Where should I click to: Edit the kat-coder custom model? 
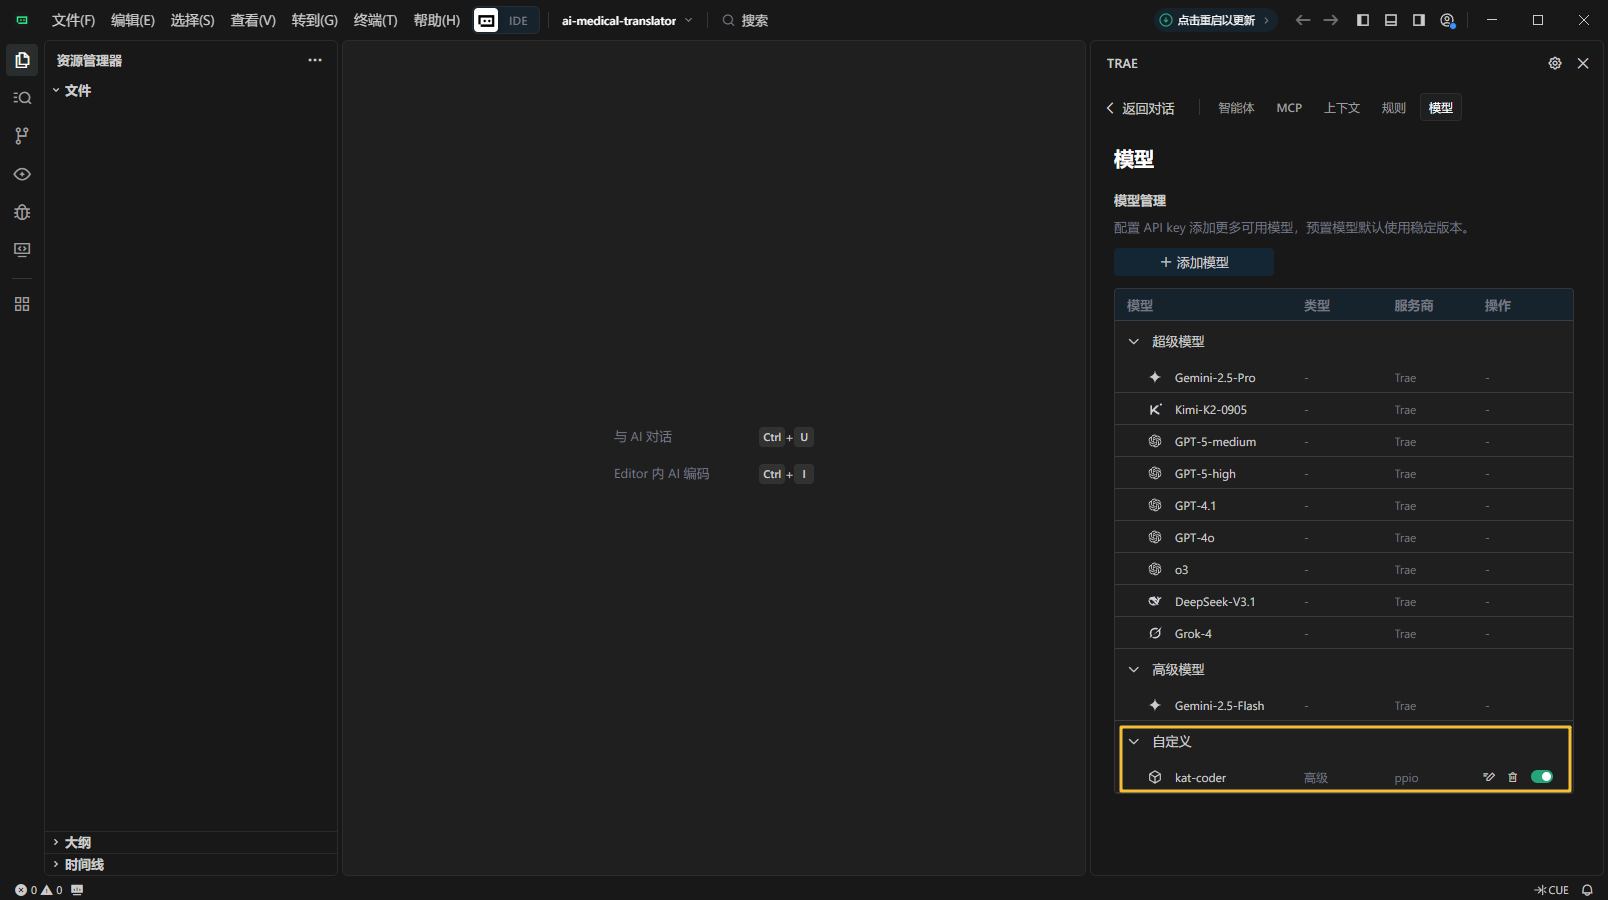1489,777
